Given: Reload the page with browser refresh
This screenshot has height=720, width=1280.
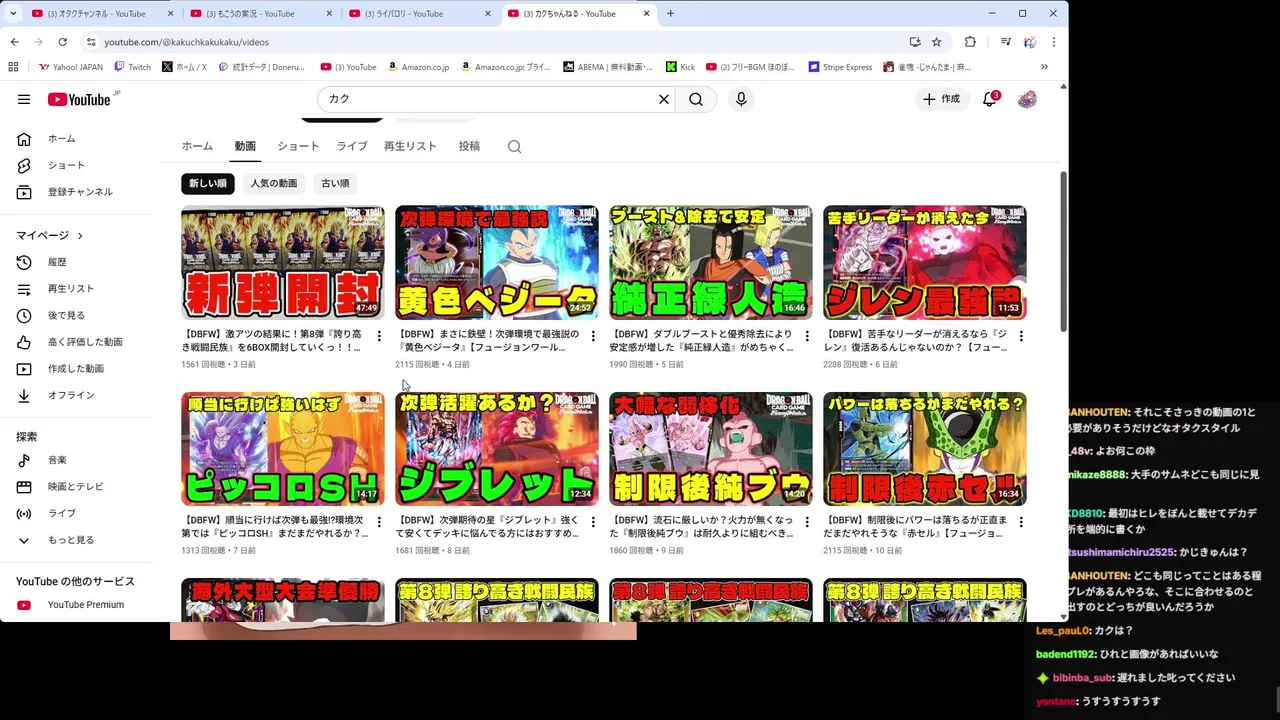Looking at the screenshot, I should click(62, 42).
